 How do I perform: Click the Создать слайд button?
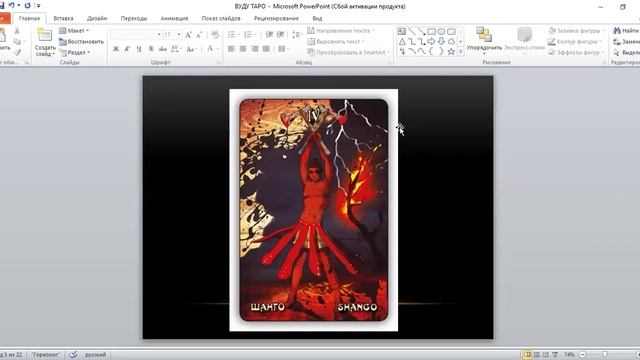pyautogui.click(x=44, y=42)
